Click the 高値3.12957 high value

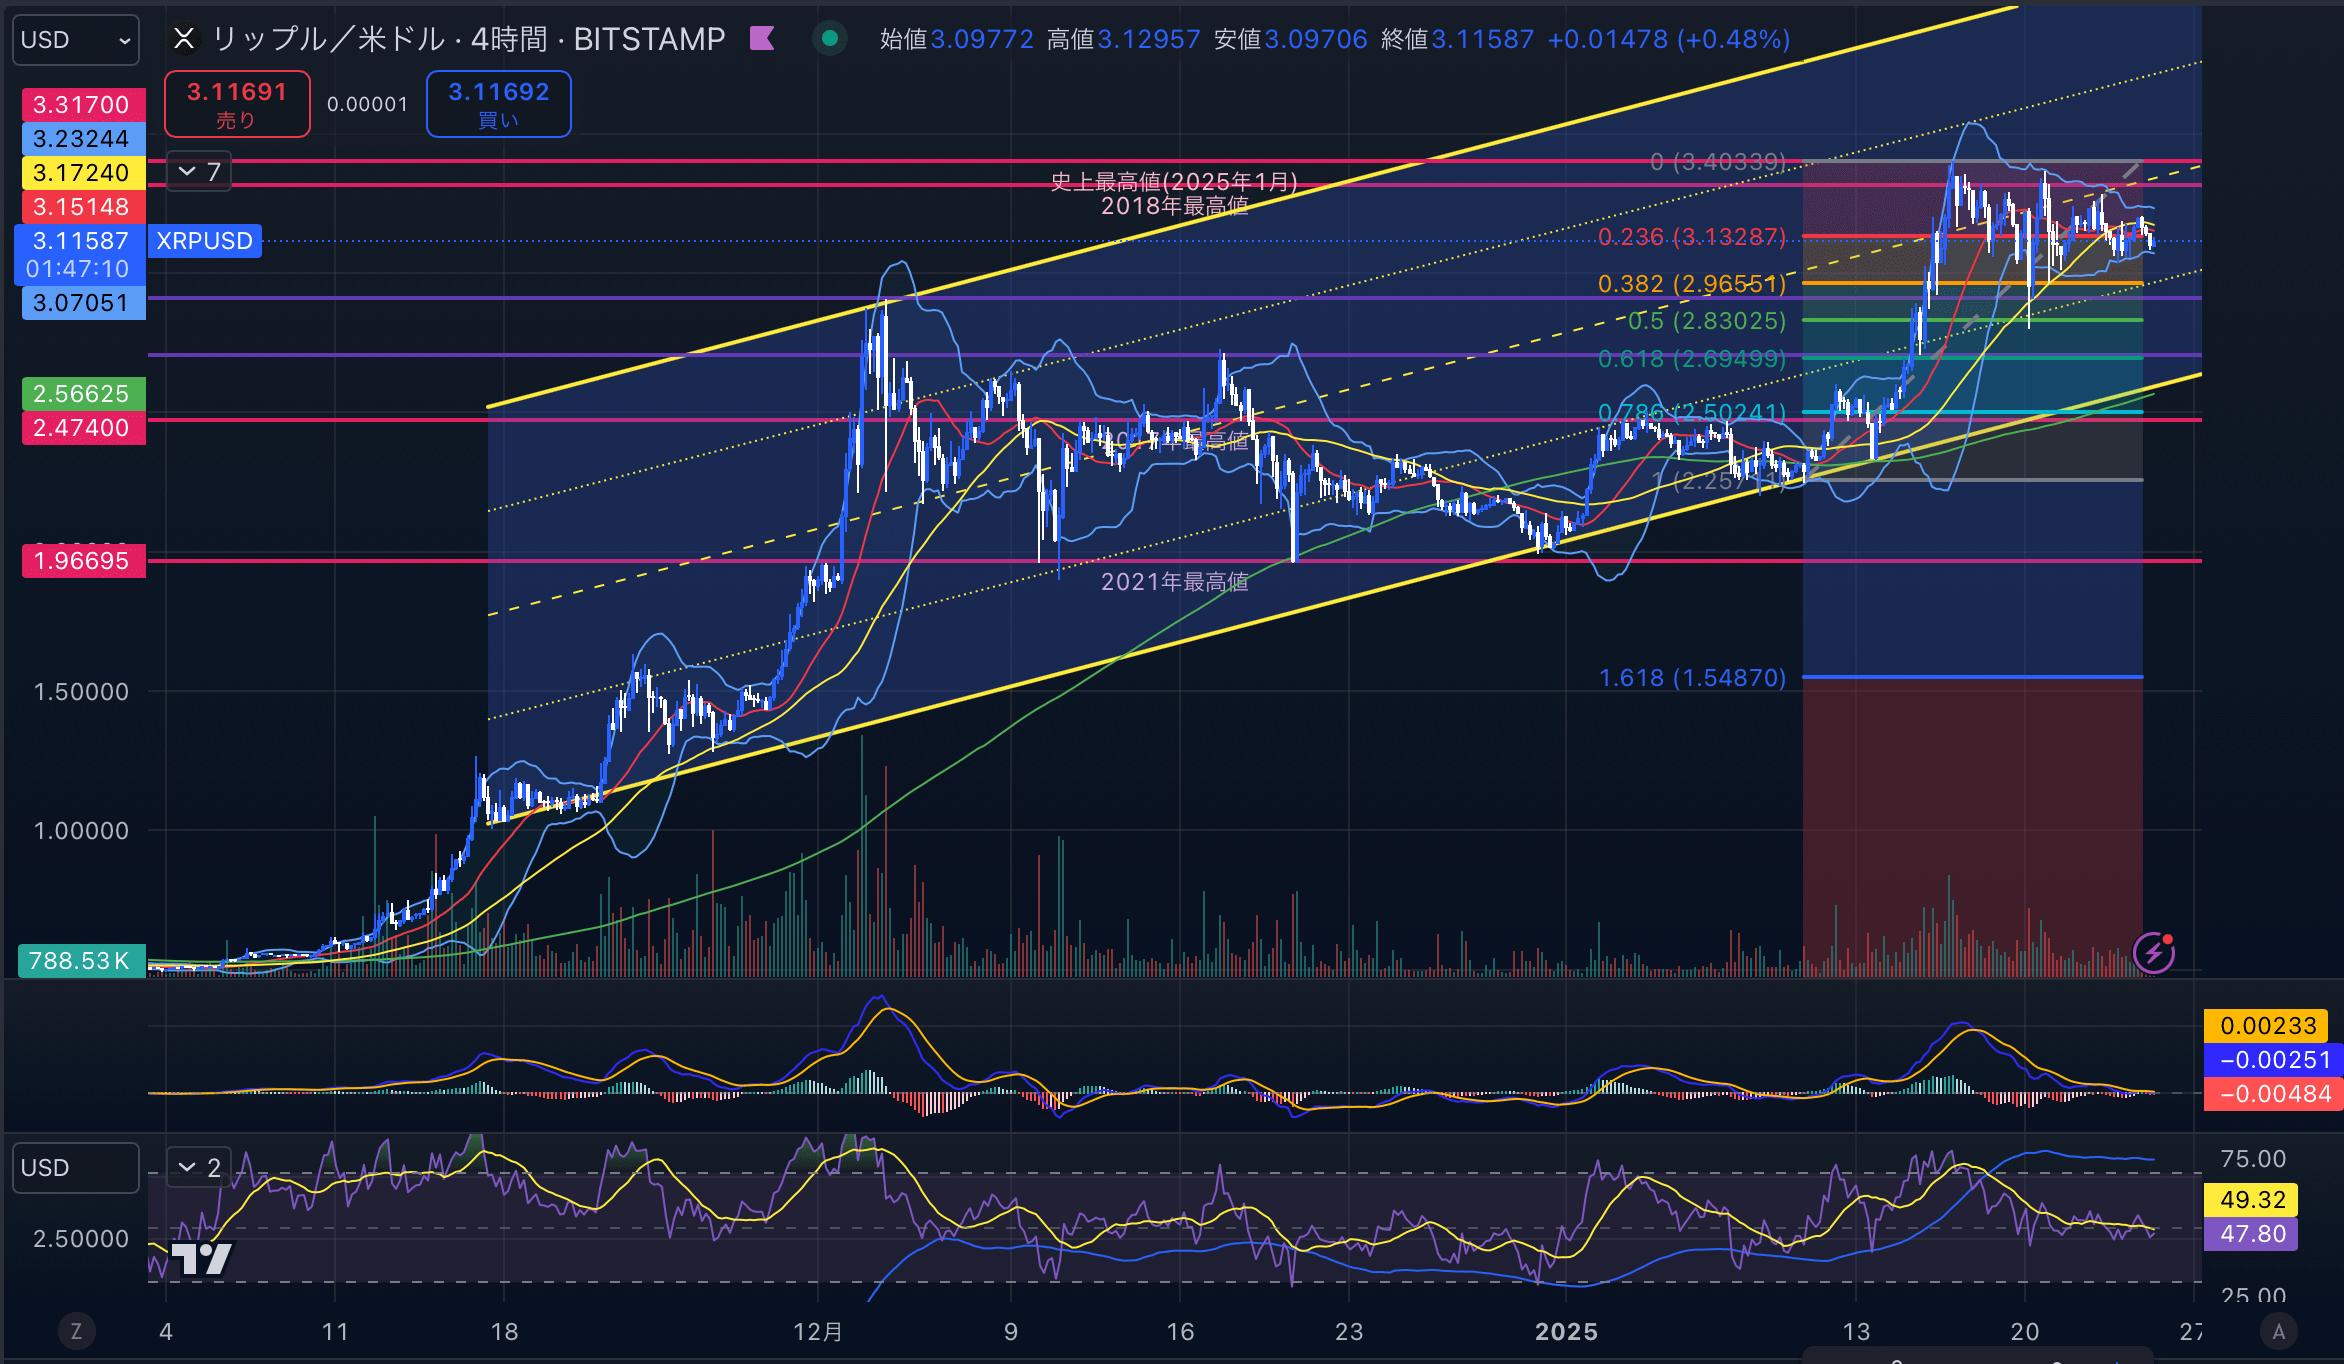[x=1123, y=39]
